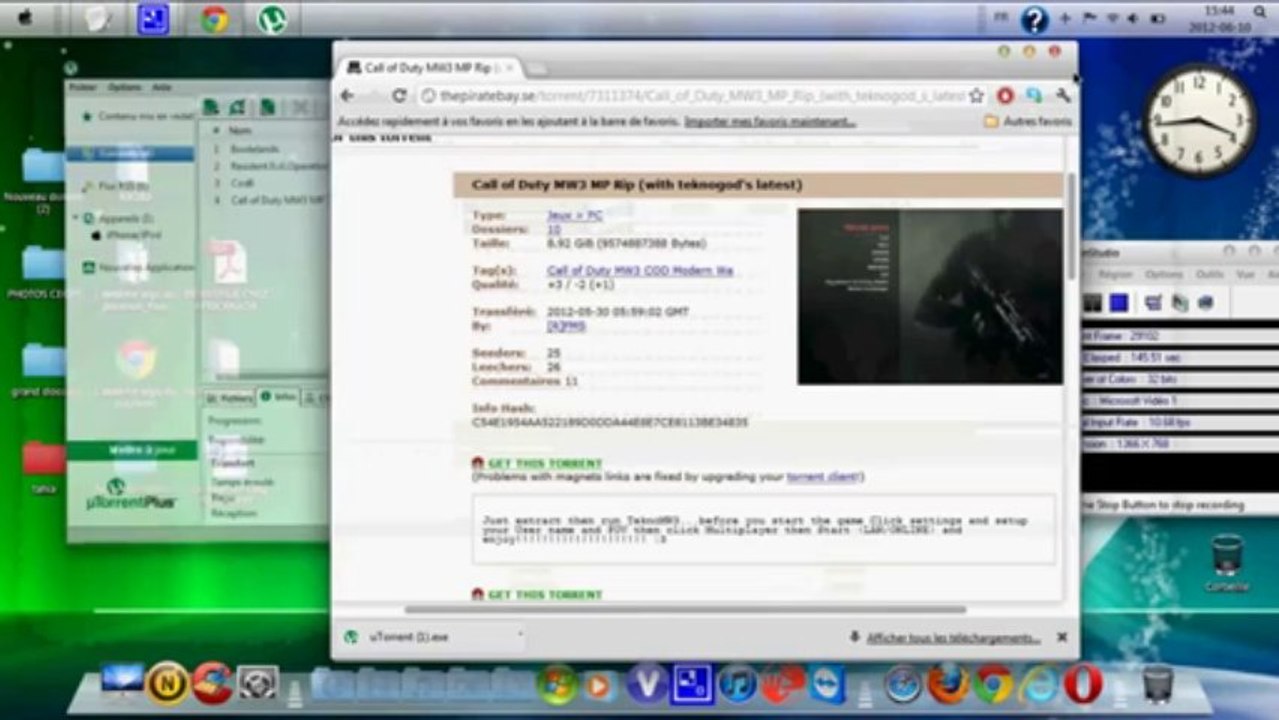Image resolution: width=1279 pixels, height=720 pixels.
Task: Click uTorrent create new torrent icon
Action: pyautogui.click(x=268, y=107)
